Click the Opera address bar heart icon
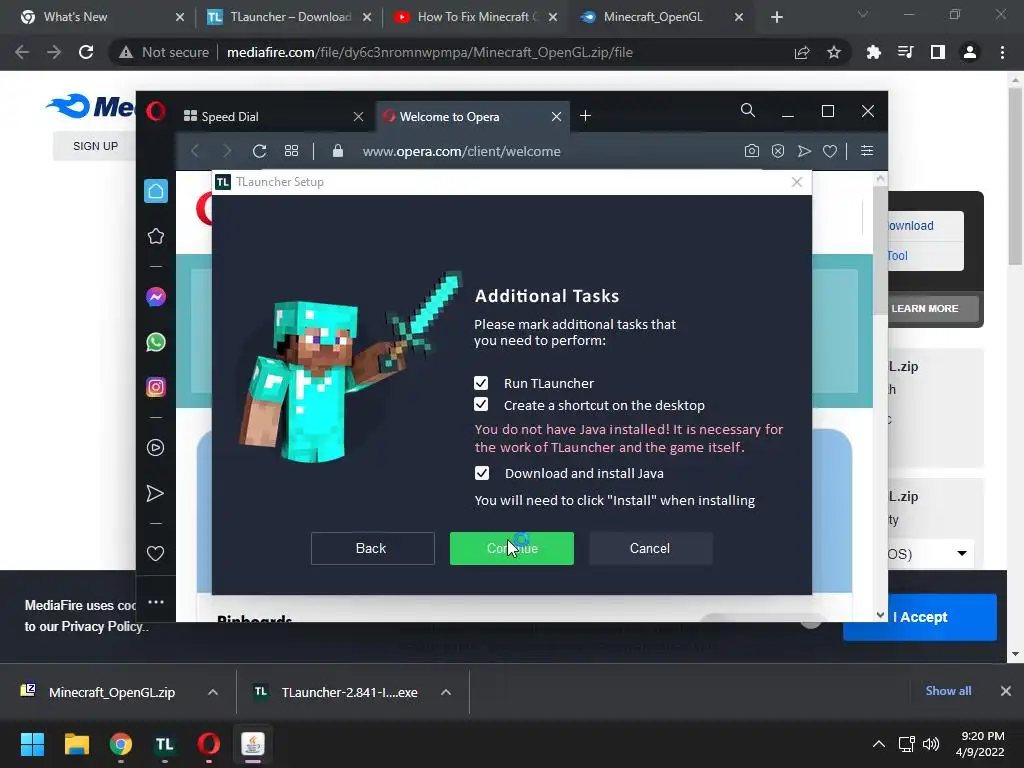The height and width of the screenshot is (768, 1024). [830, 152]
